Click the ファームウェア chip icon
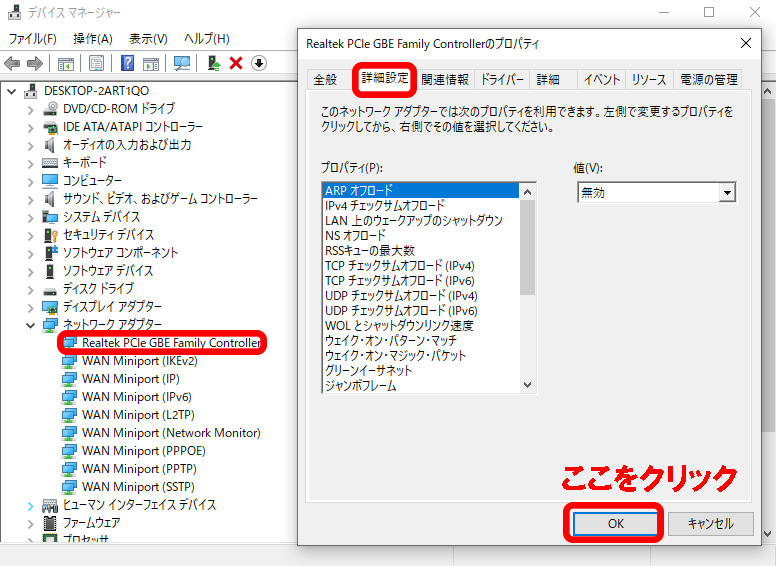 coord(50,523)
